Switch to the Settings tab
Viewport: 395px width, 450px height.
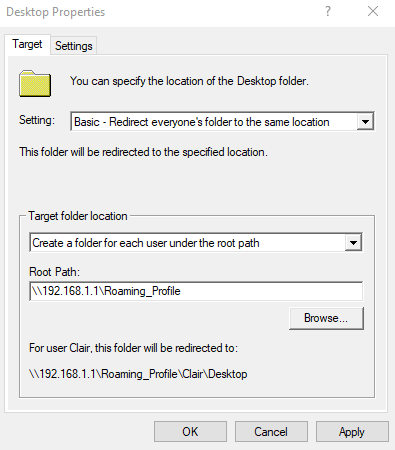point(74,46)
